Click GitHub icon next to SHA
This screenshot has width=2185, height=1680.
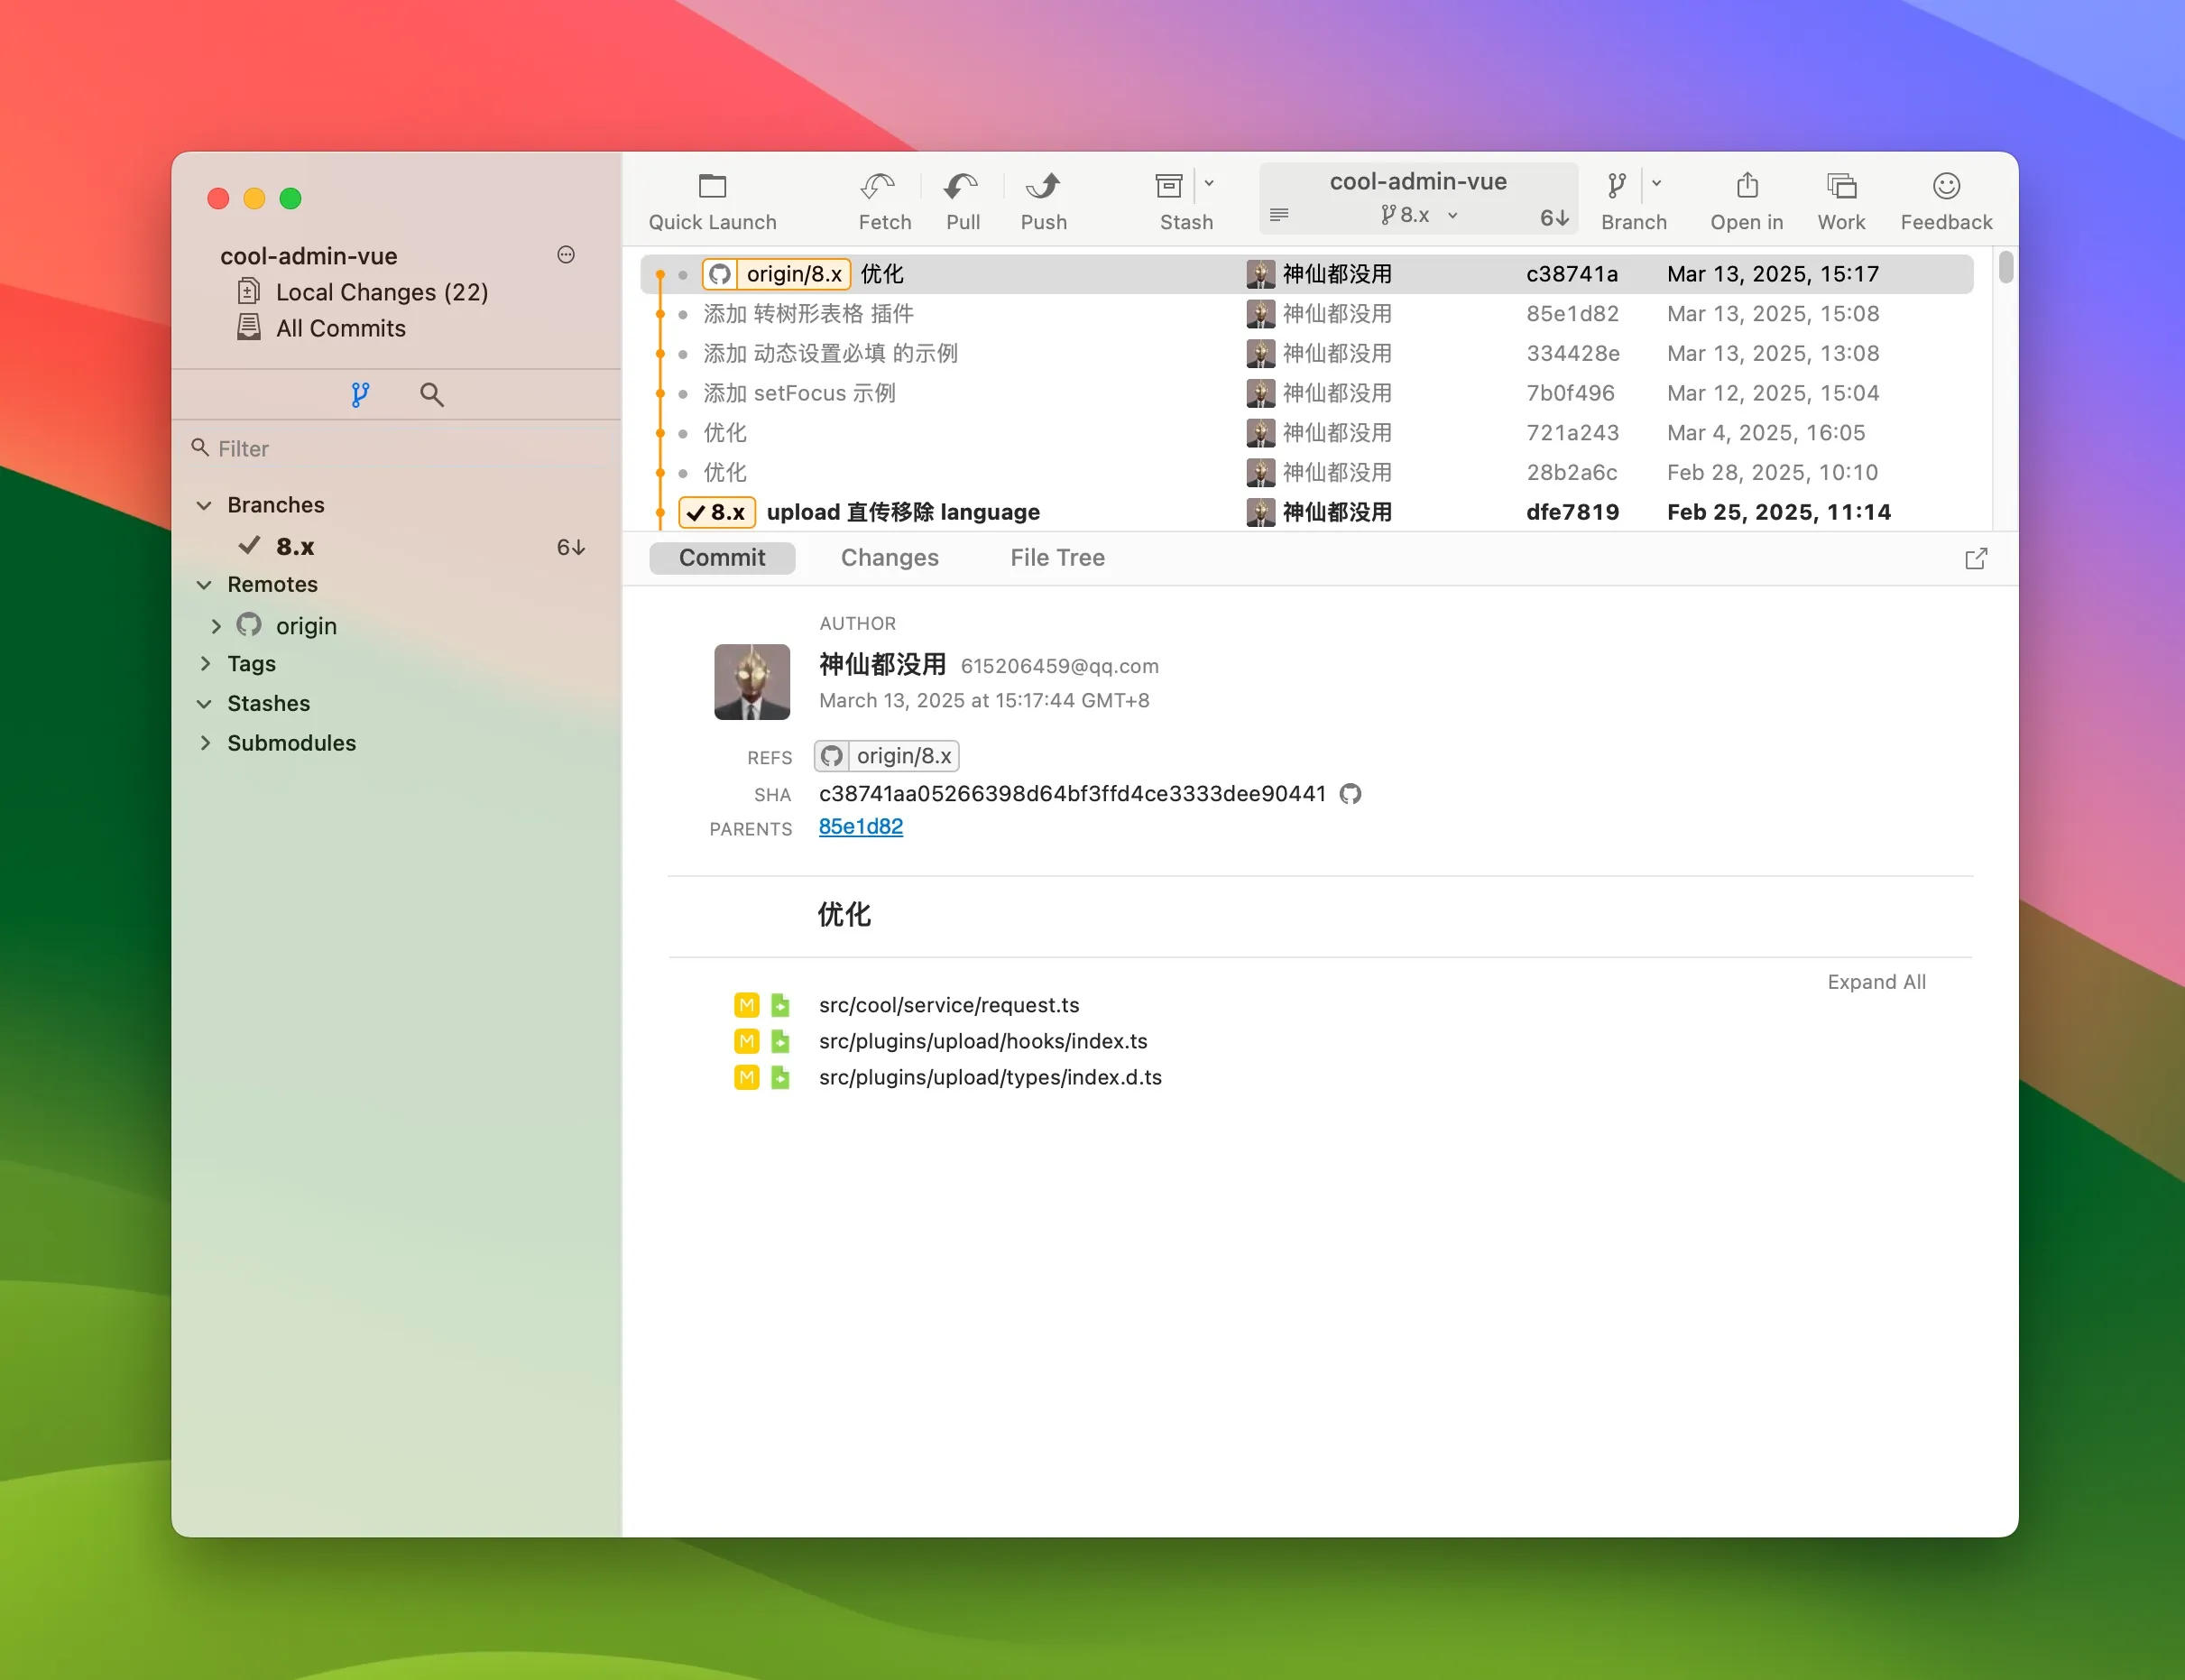tap(1350, 794)
